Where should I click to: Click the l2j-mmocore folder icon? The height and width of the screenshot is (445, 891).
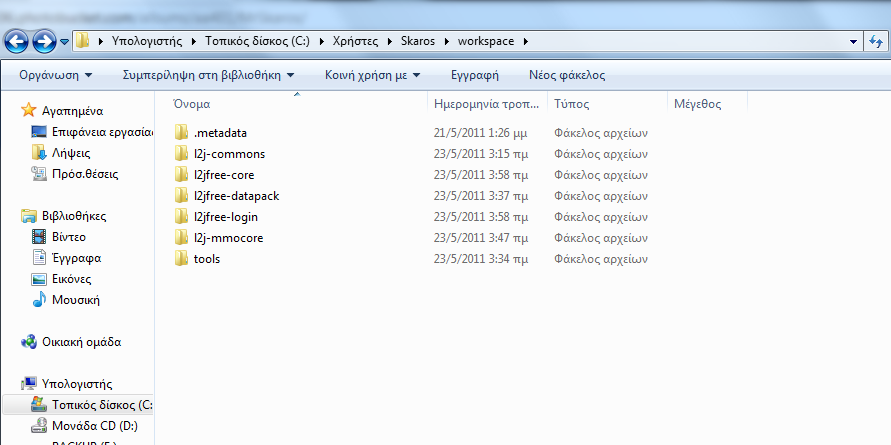[181, 238]
